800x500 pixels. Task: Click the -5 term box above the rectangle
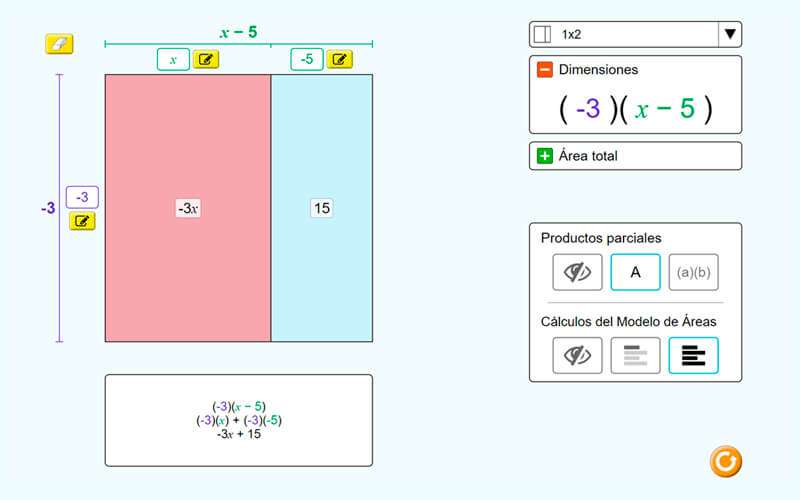[x=307, y=59]
